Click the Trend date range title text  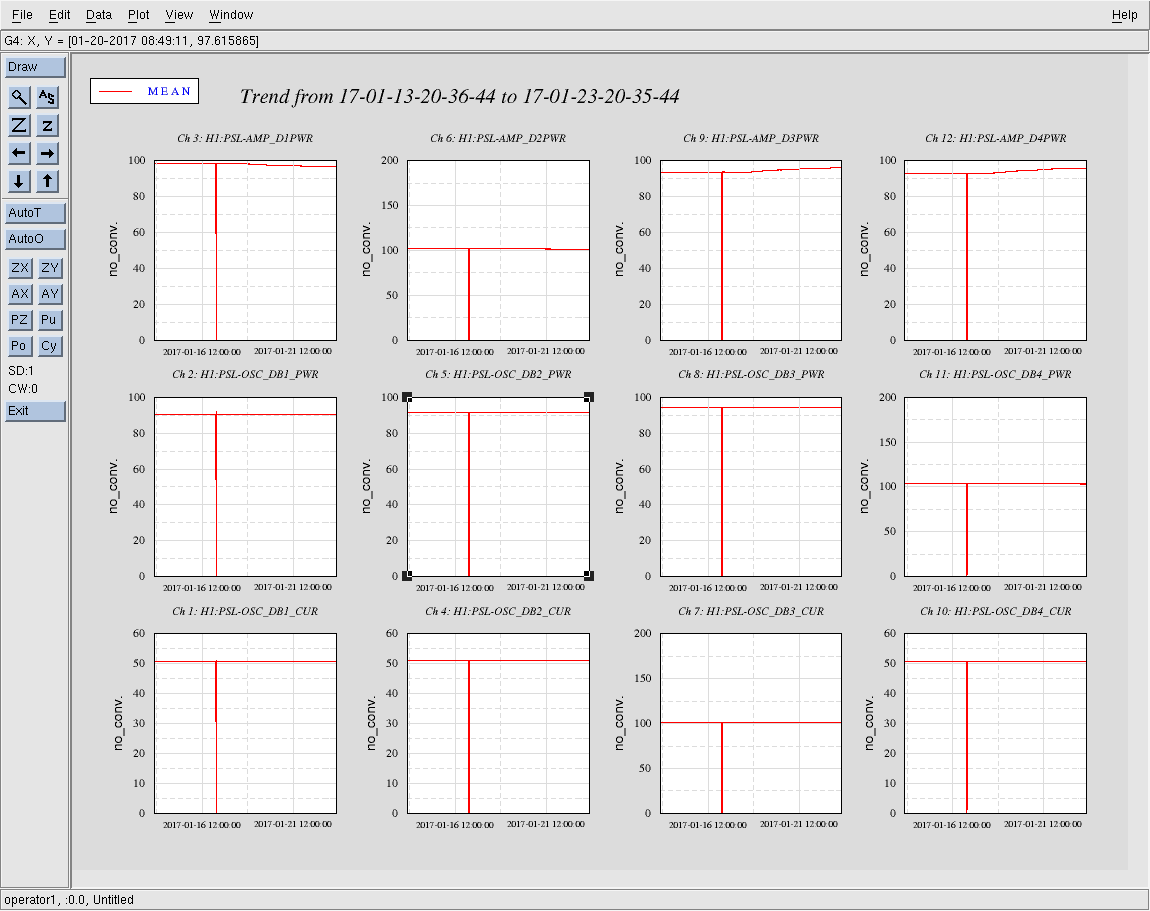click(x=460, y=96)
